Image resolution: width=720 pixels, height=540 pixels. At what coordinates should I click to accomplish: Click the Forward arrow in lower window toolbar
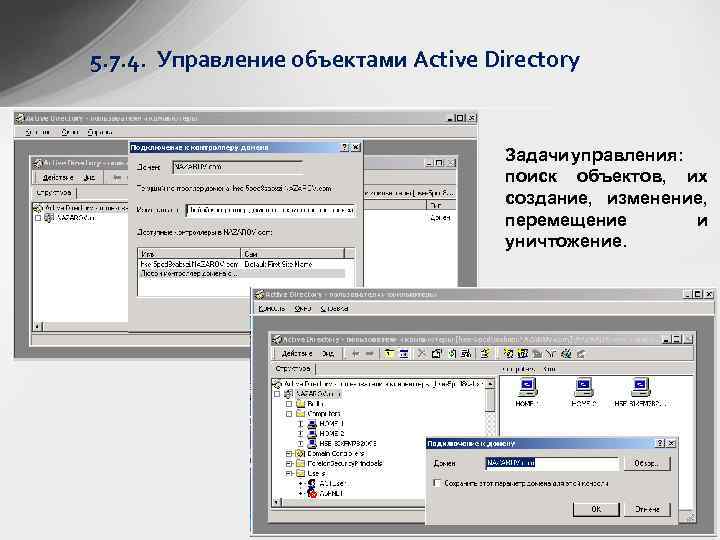pos(369,354)
